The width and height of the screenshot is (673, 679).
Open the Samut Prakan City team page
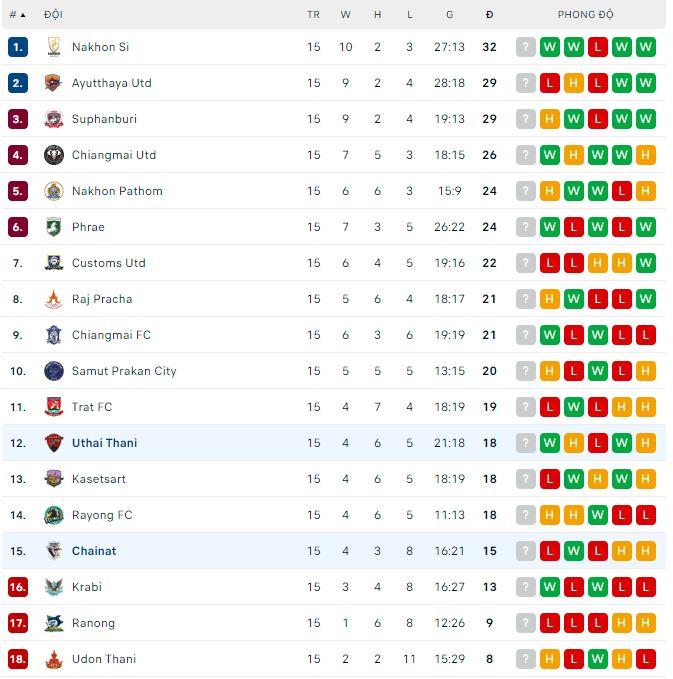[x=124, y=371]
